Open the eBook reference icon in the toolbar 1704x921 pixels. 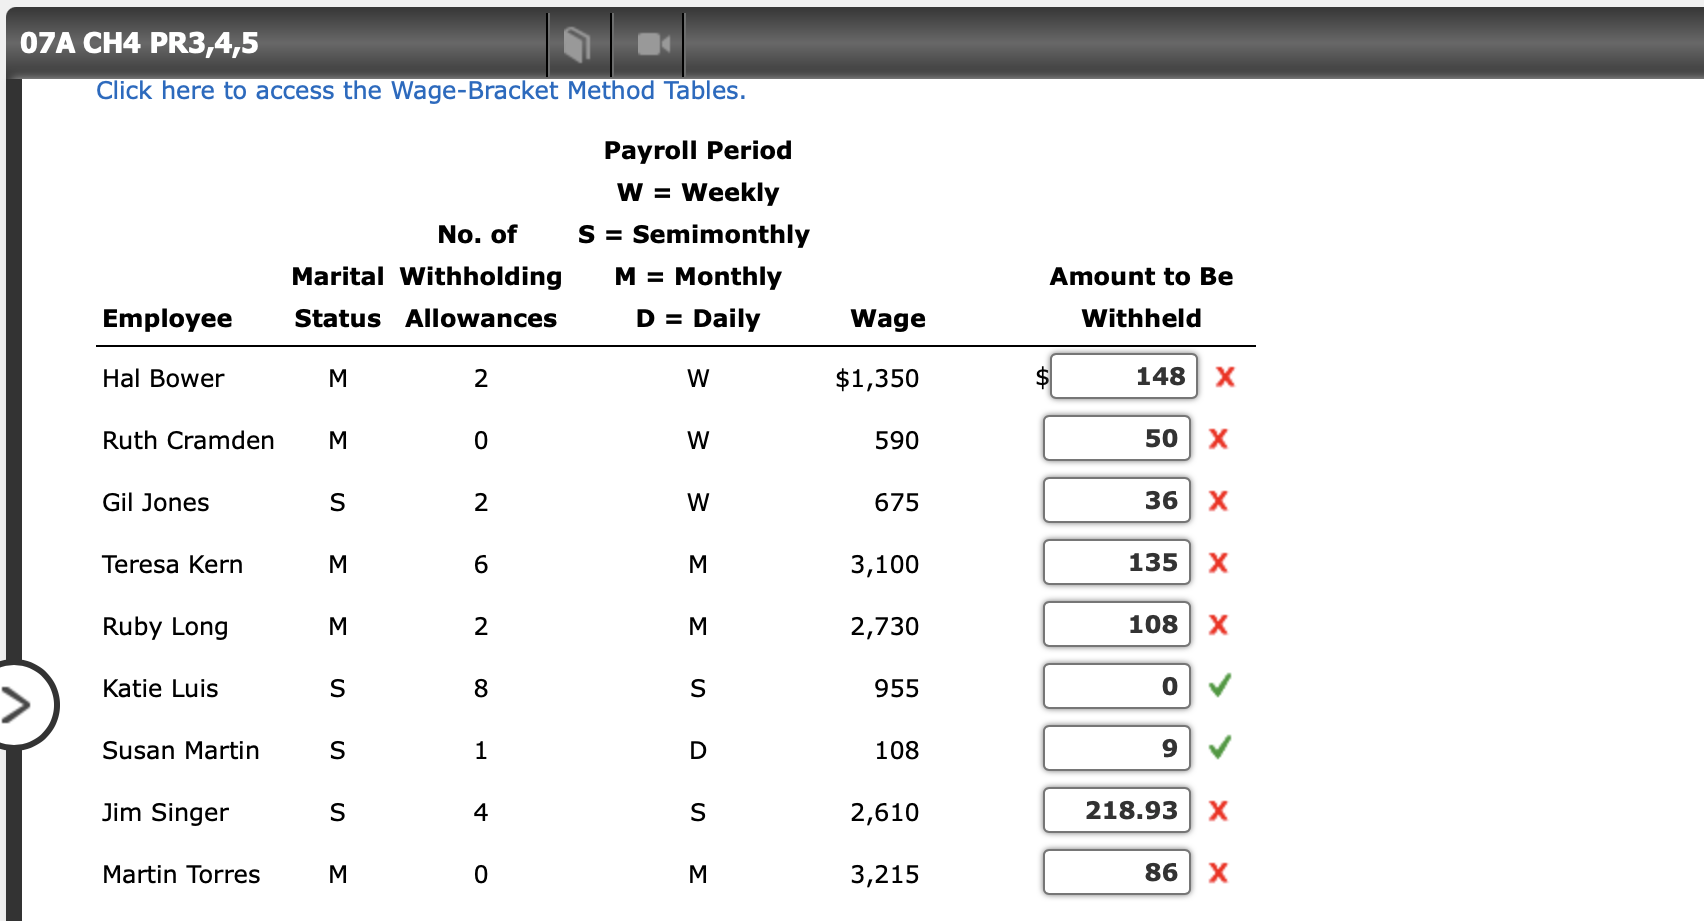click(x=578, y=44)
